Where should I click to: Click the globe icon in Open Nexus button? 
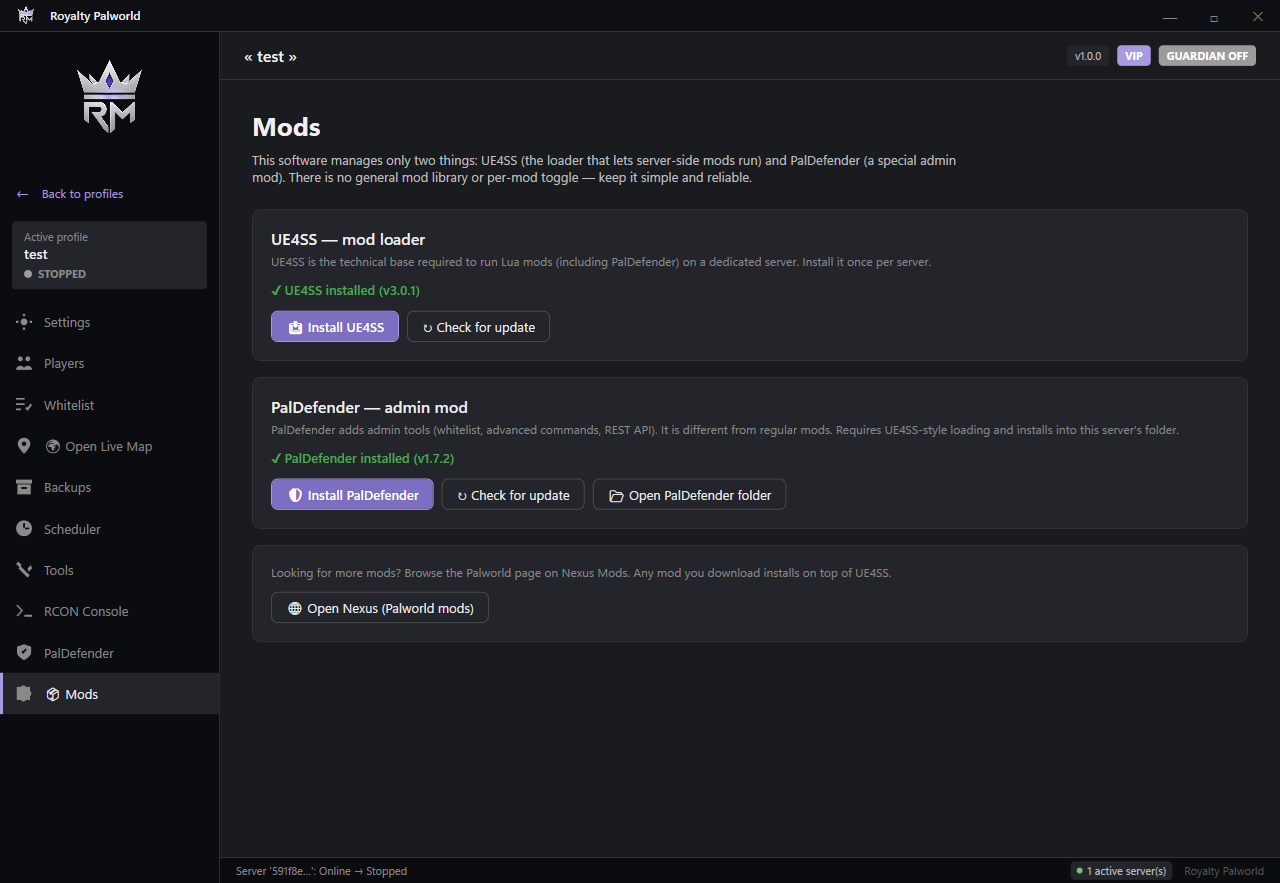point(295,608)
